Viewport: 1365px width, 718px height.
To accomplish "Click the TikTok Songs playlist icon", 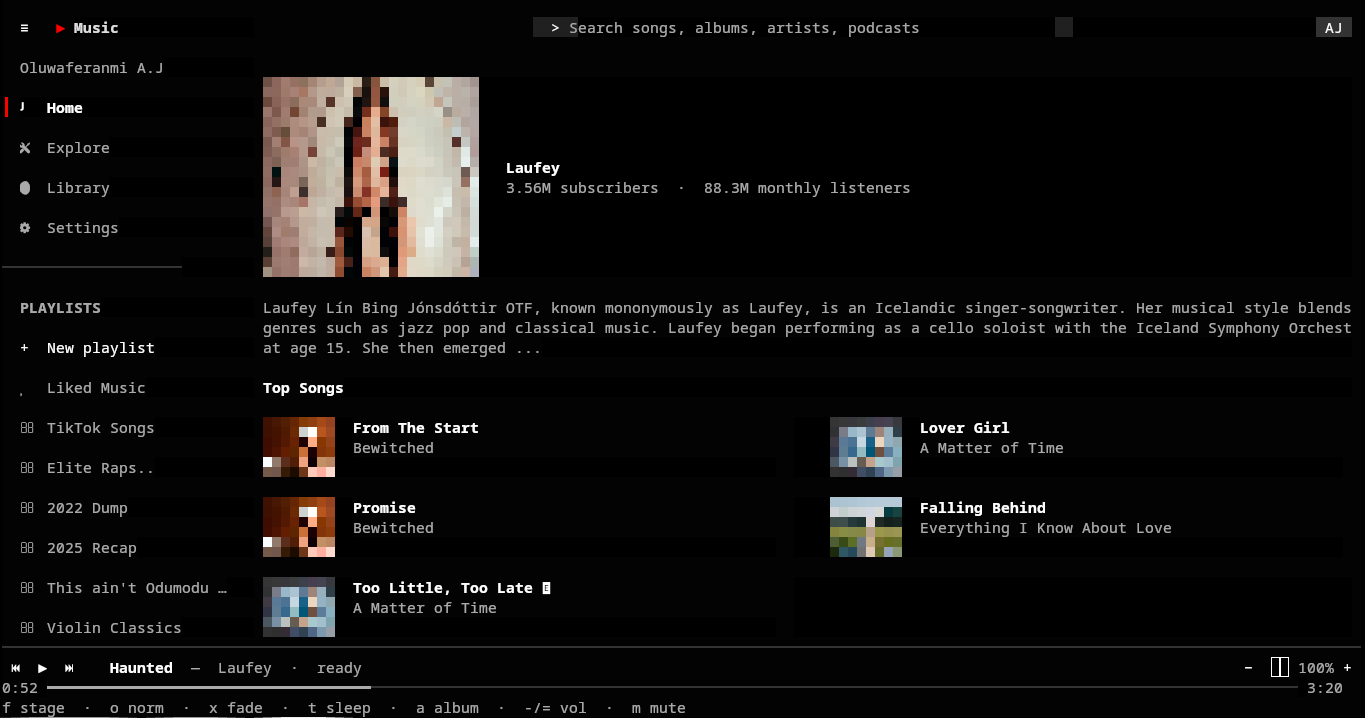I will 27,428.
